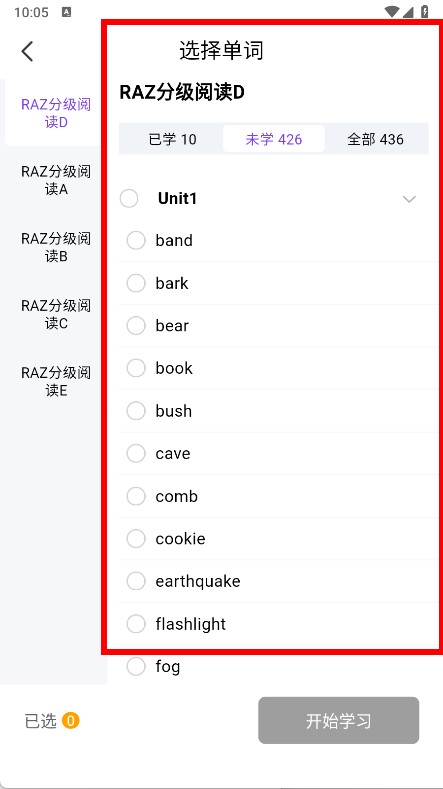
Task: Check the flashlight circle
Action: (136, 624)
